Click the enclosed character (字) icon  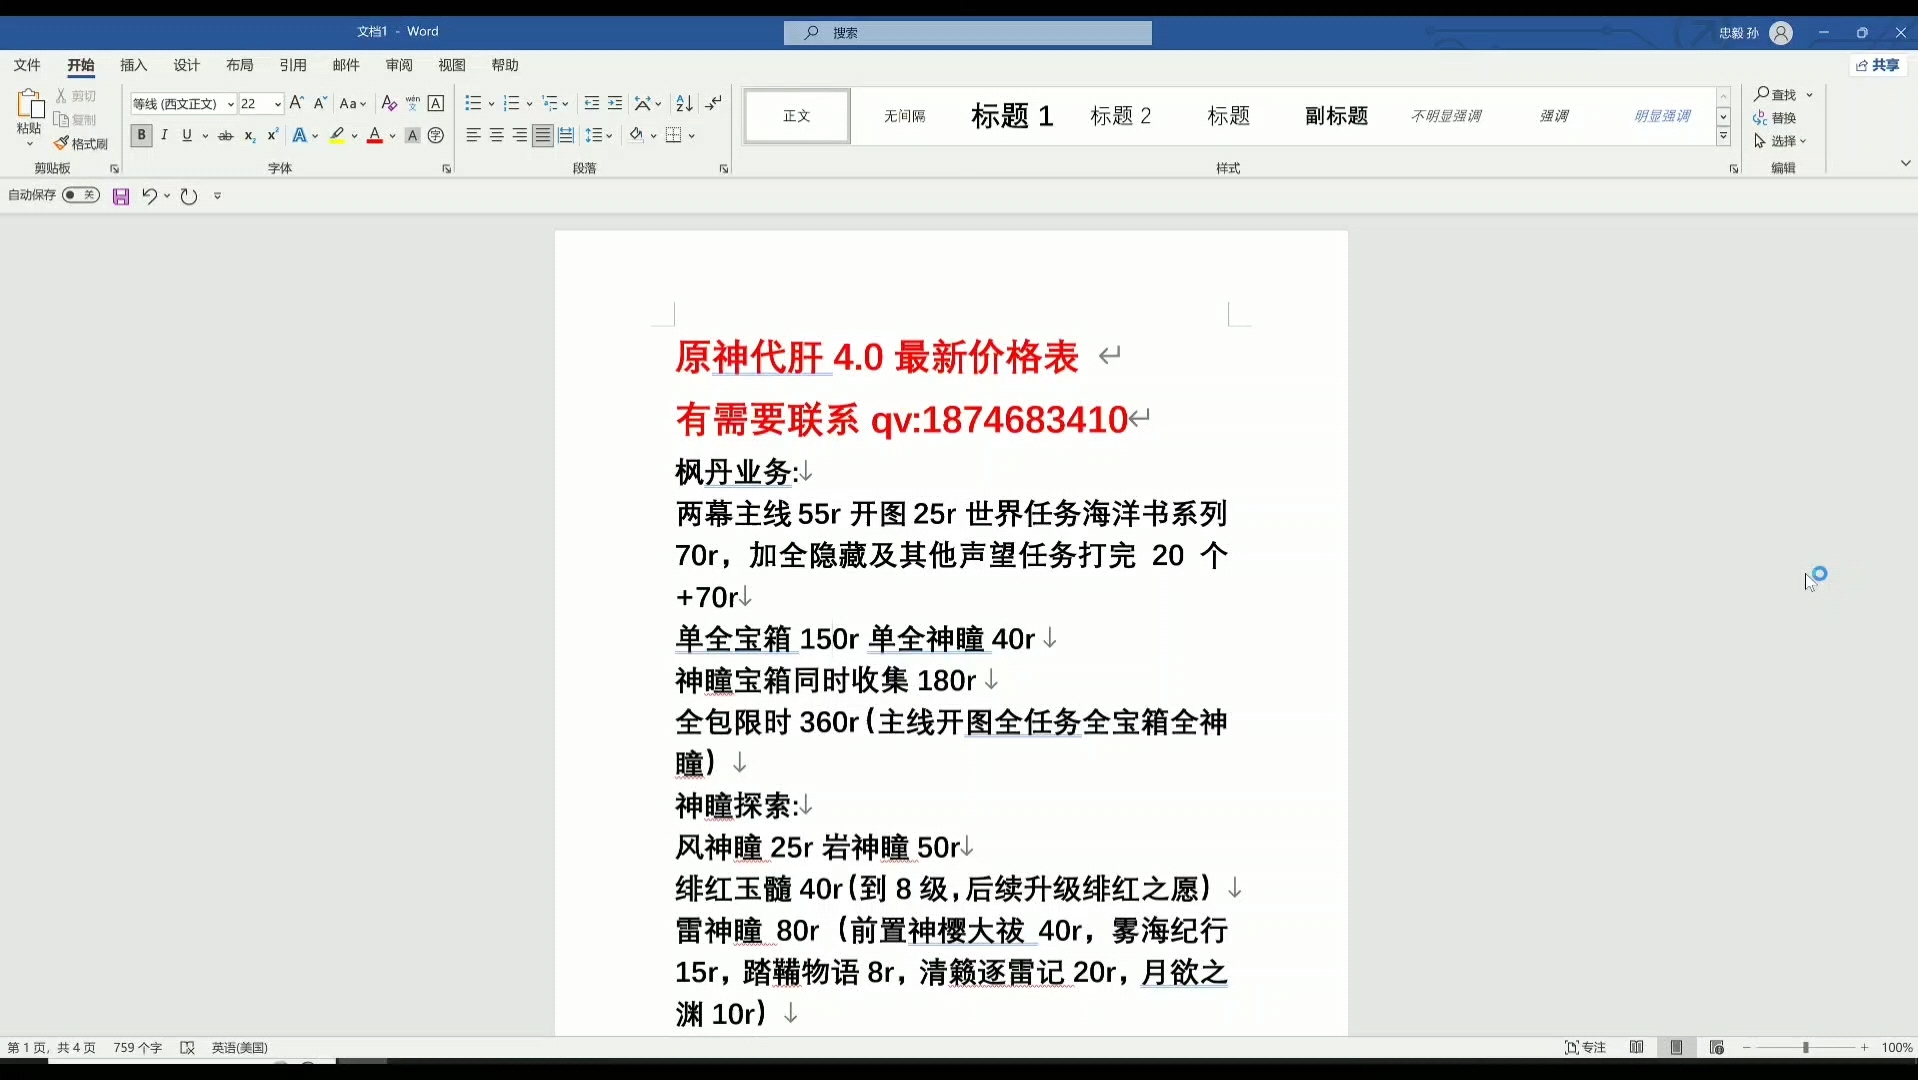pos(436,135)
